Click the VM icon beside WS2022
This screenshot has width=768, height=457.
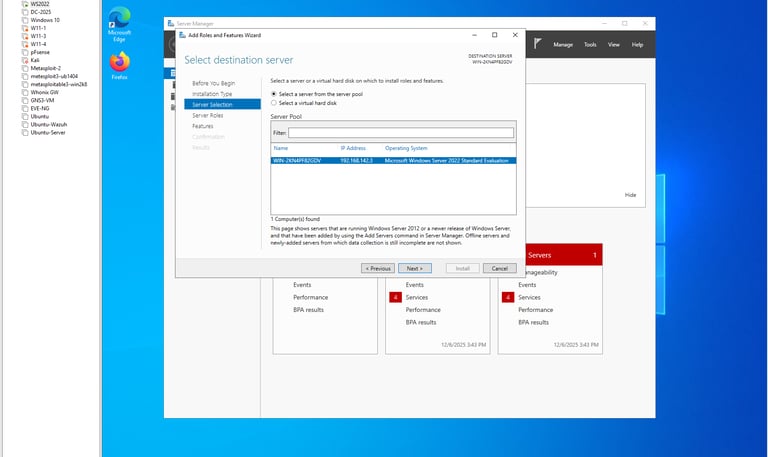tap(25, 4)
